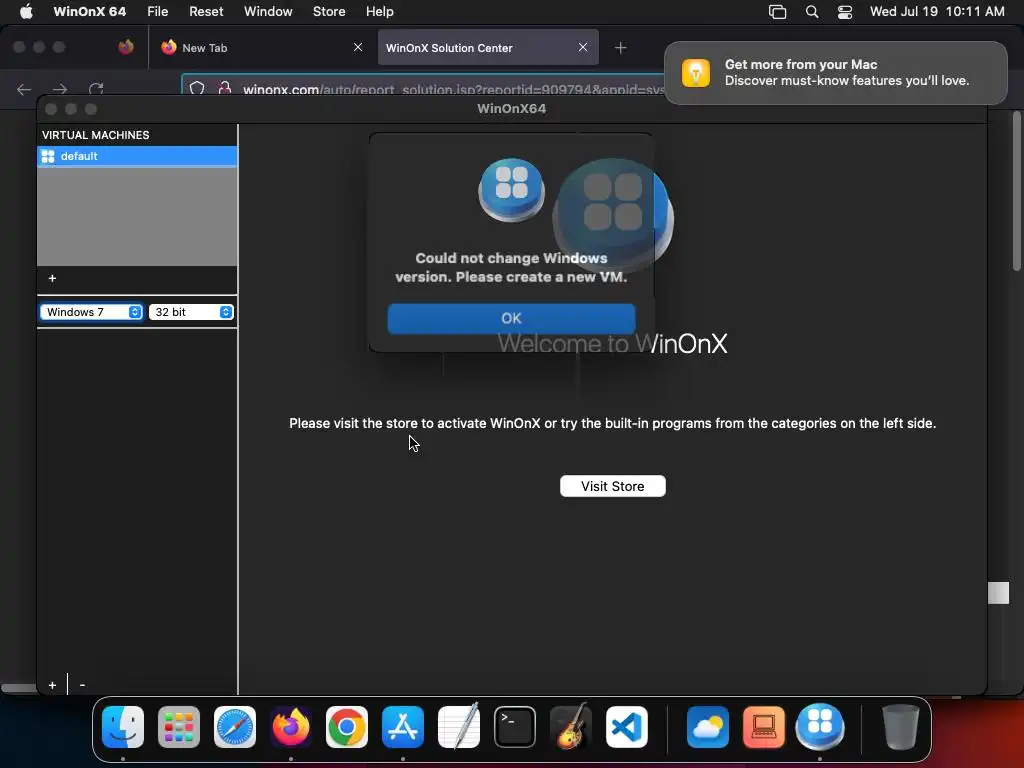The height and width of the screenshot is (768, 1024).
Task: Click the Firefox address bar URL
Action: pos(453,89)
